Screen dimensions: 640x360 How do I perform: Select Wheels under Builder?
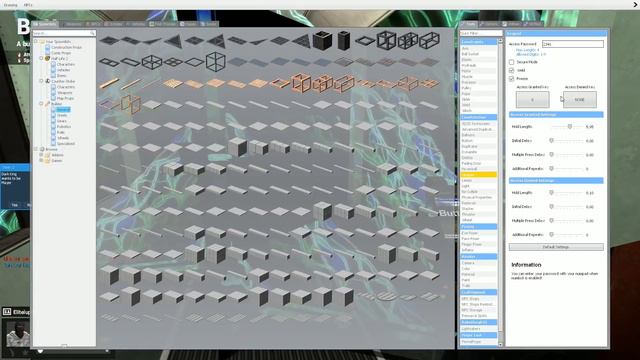(x=63, y=138)
